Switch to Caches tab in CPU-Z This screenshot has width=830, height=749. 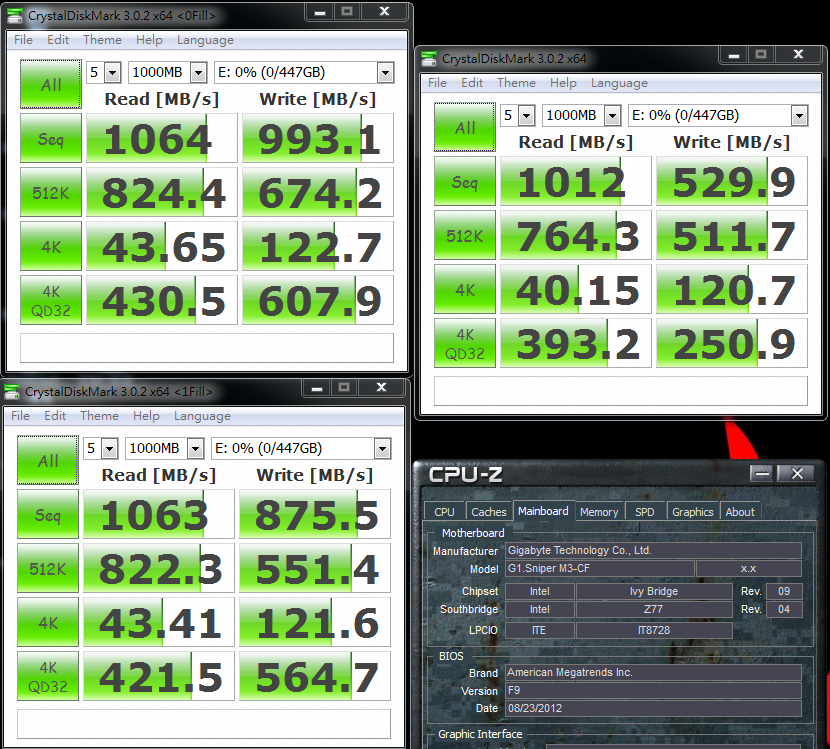[x=489, y=511]
